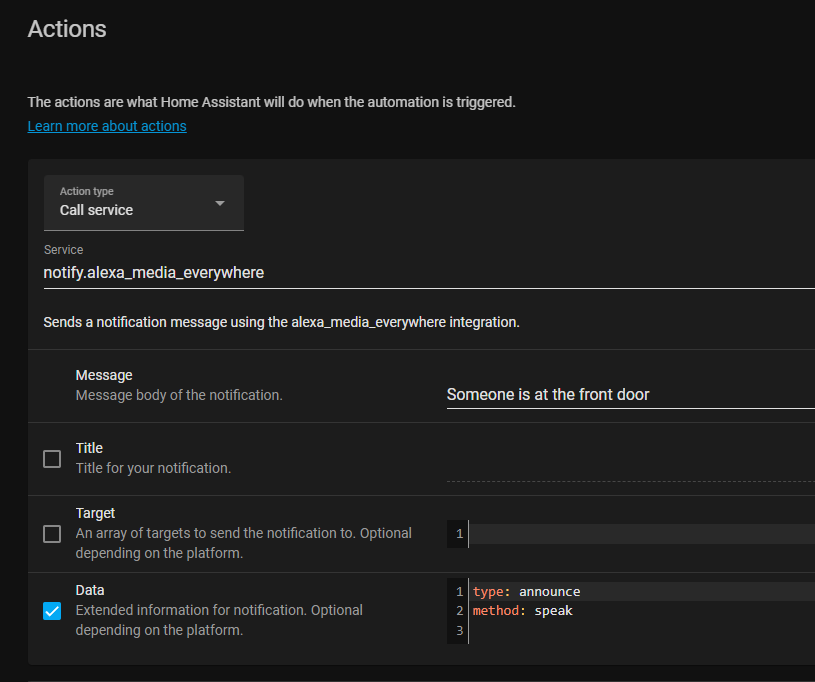815x682 pixels.
Task: Uncheck the Data checkbox
Action: pyautogui.click(x=52, y=611)
